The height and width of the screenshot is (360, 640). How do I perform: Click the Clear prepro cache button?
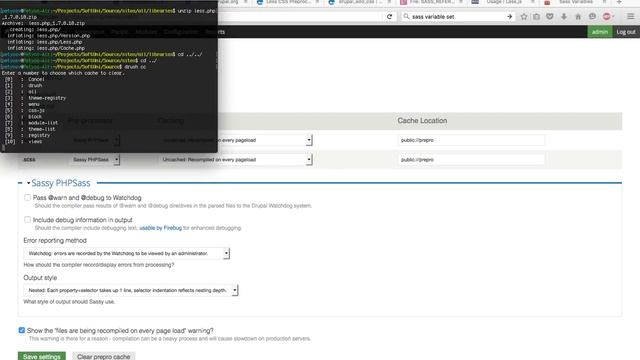coord(104,356)
